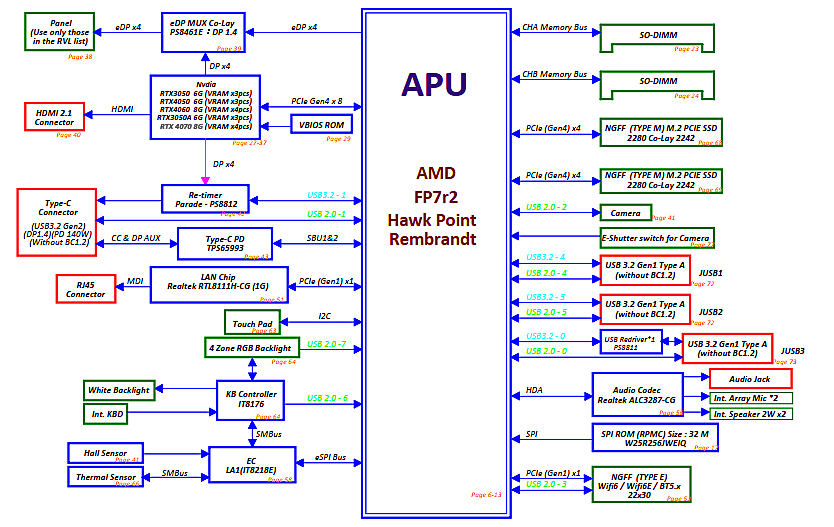Click the Audio Codec Realtek ALC3287-CG block
The height and width of the screenshot is (527, 834).
637,395
